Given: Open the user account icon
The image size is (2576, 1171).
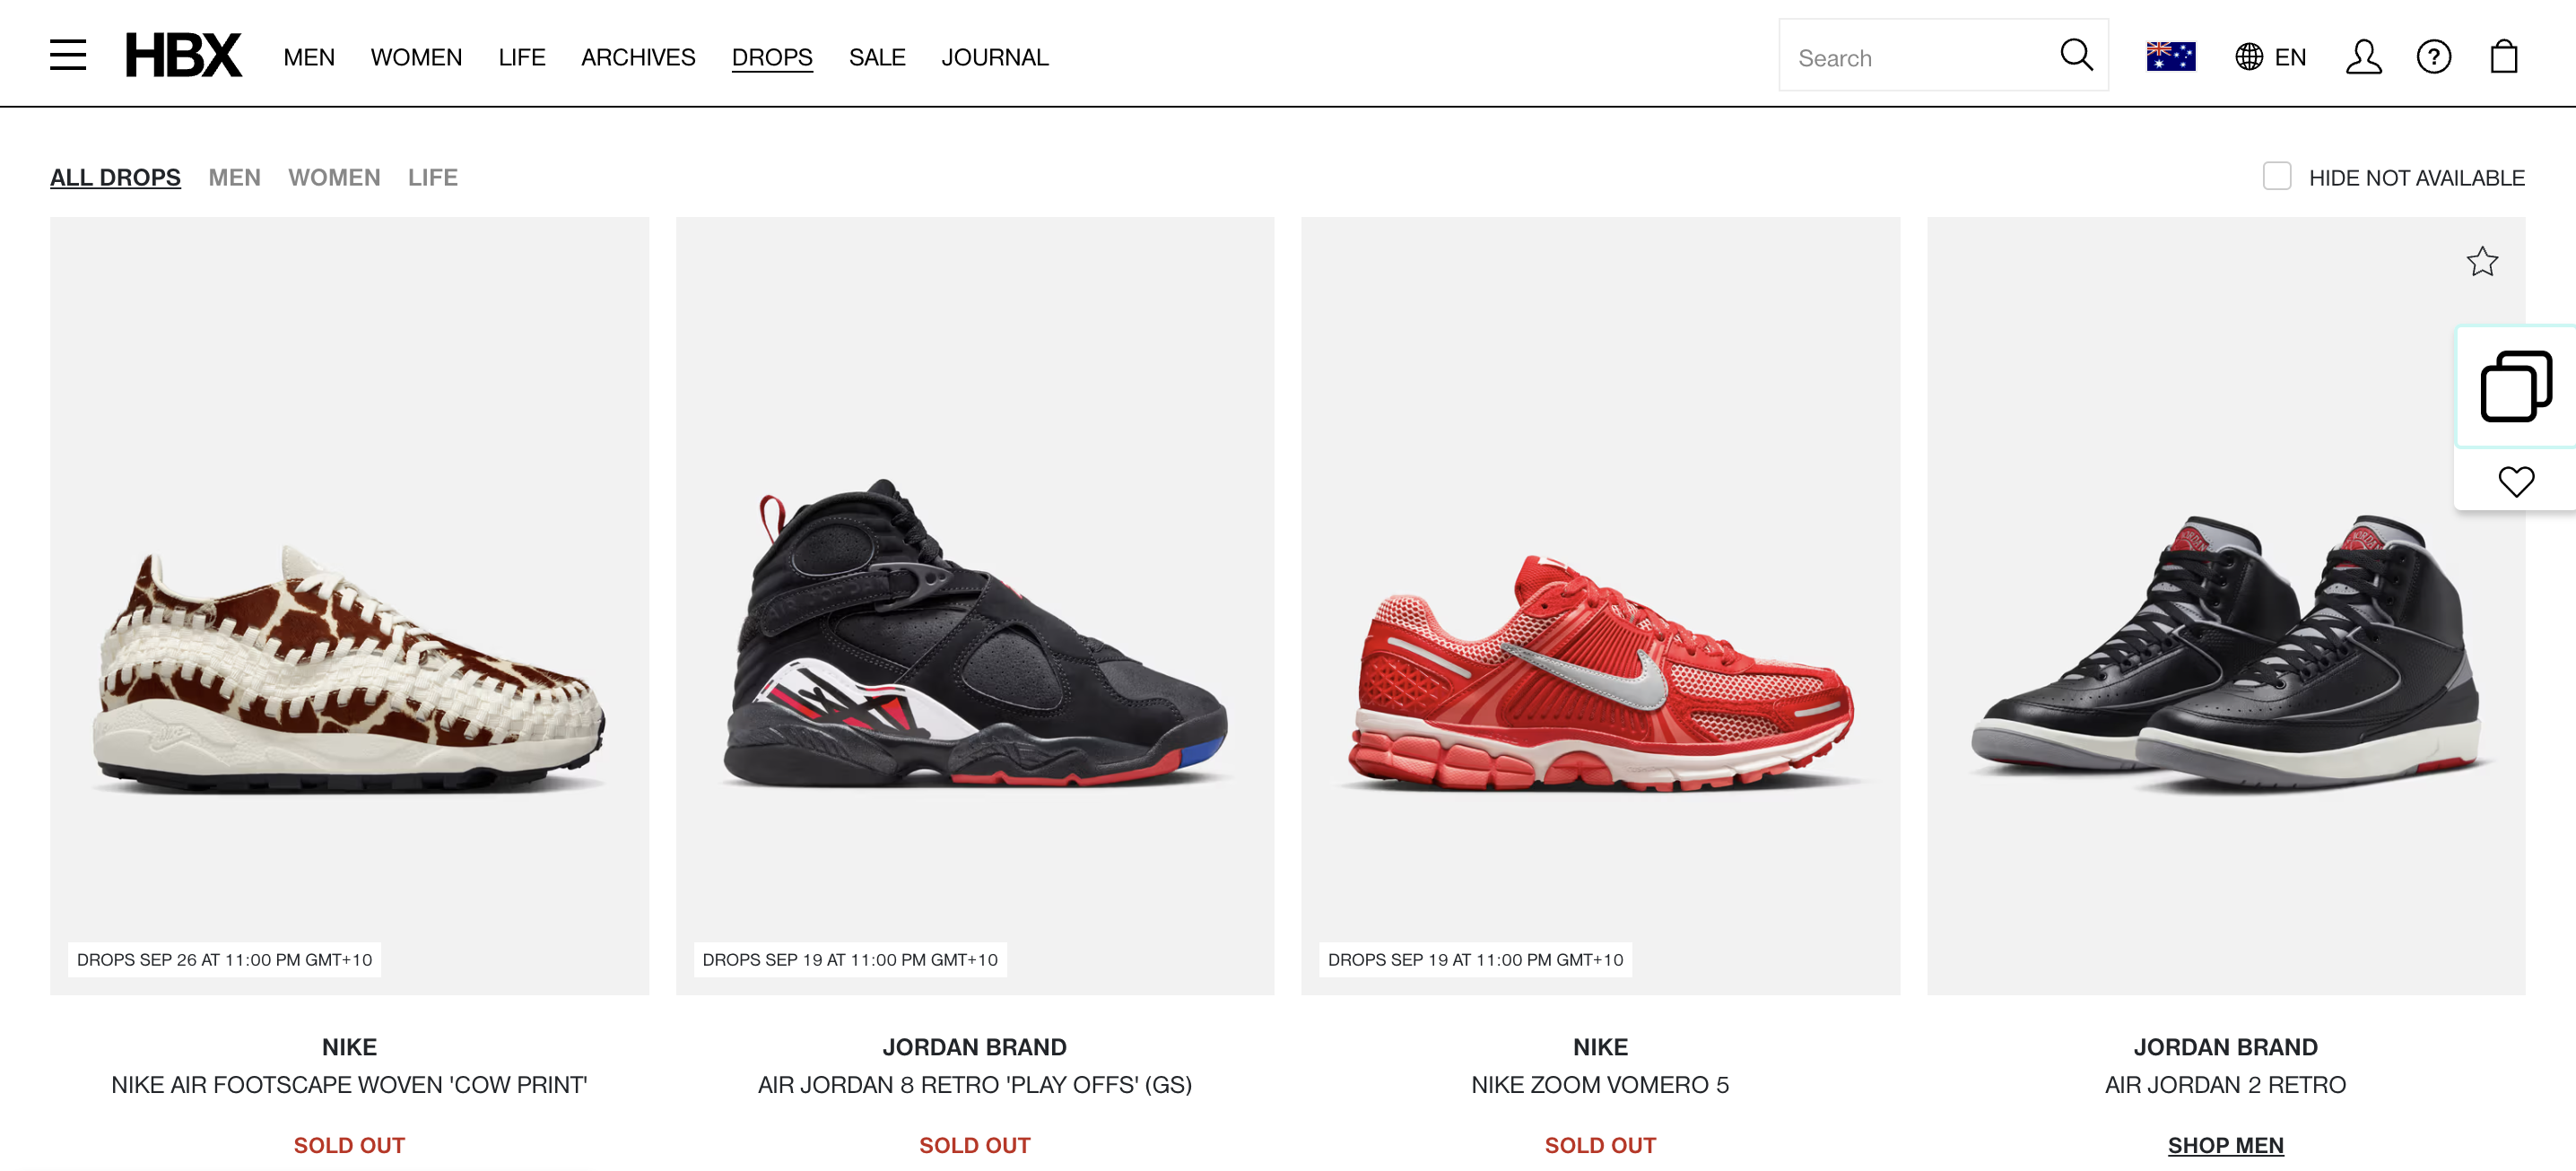Looking at the screenshot, I should [2364, 57].
